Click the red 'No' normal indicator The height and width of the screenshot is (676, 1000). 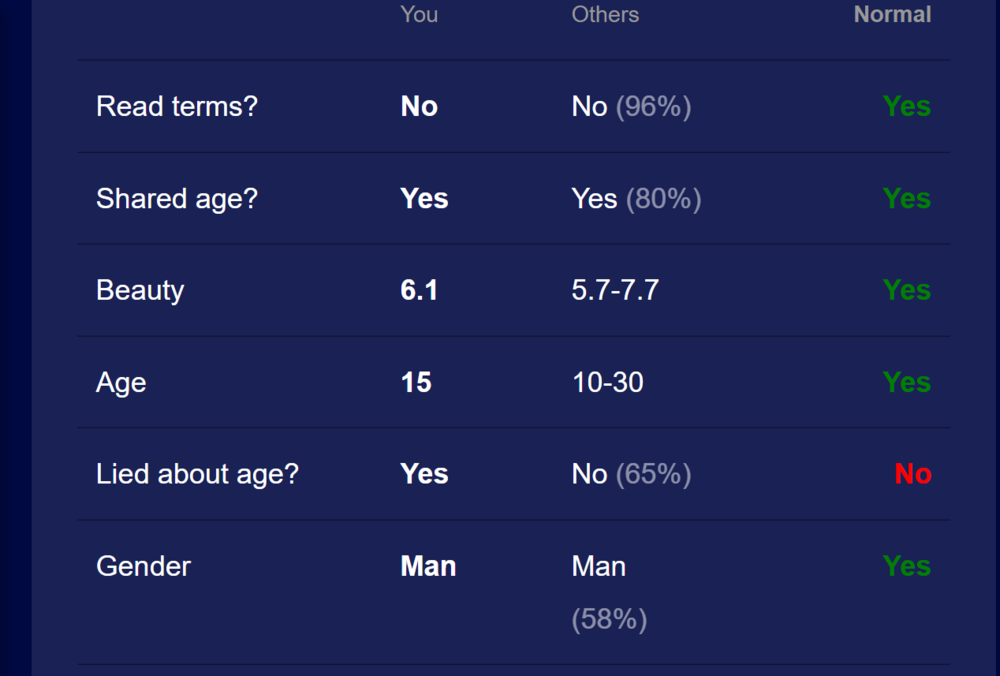pyautogui.click(x=913, y=474)
